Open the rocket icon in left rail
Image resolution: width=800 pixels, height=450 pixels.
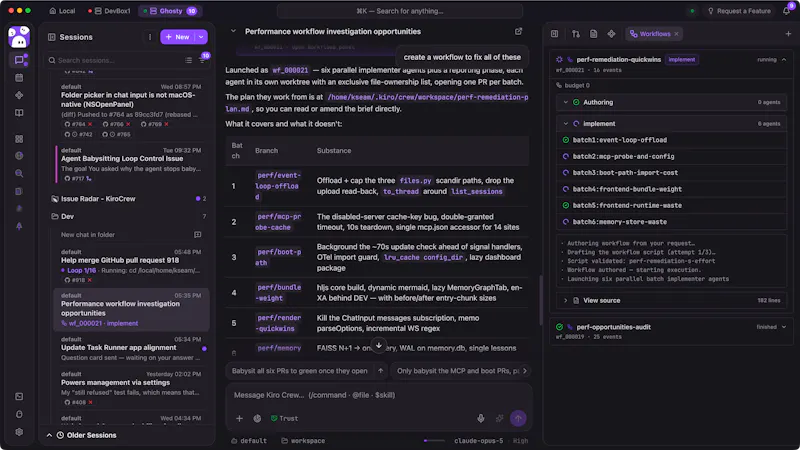19,226
